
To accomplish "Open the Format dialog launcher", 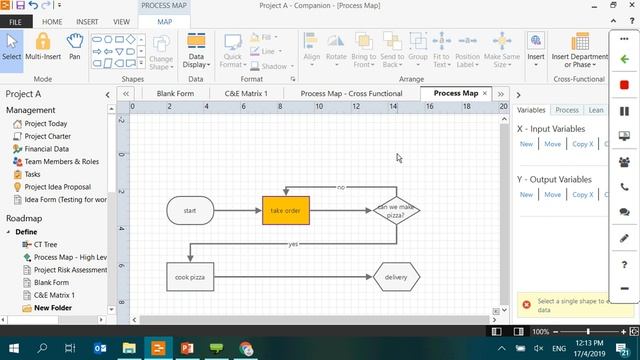I will [293, 79].
